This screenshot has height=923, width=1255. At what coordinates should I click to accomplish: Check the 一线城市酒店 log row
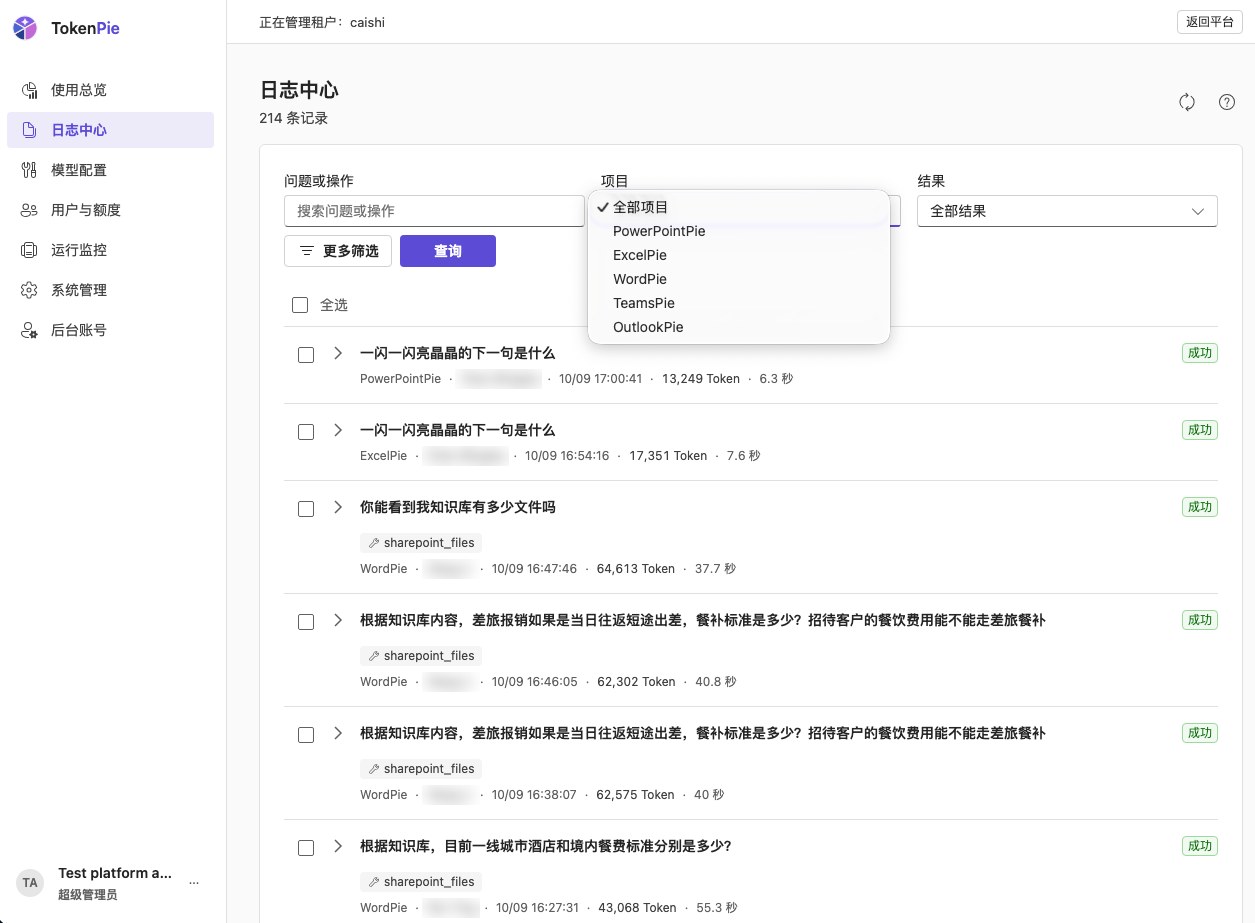point(306,848)
